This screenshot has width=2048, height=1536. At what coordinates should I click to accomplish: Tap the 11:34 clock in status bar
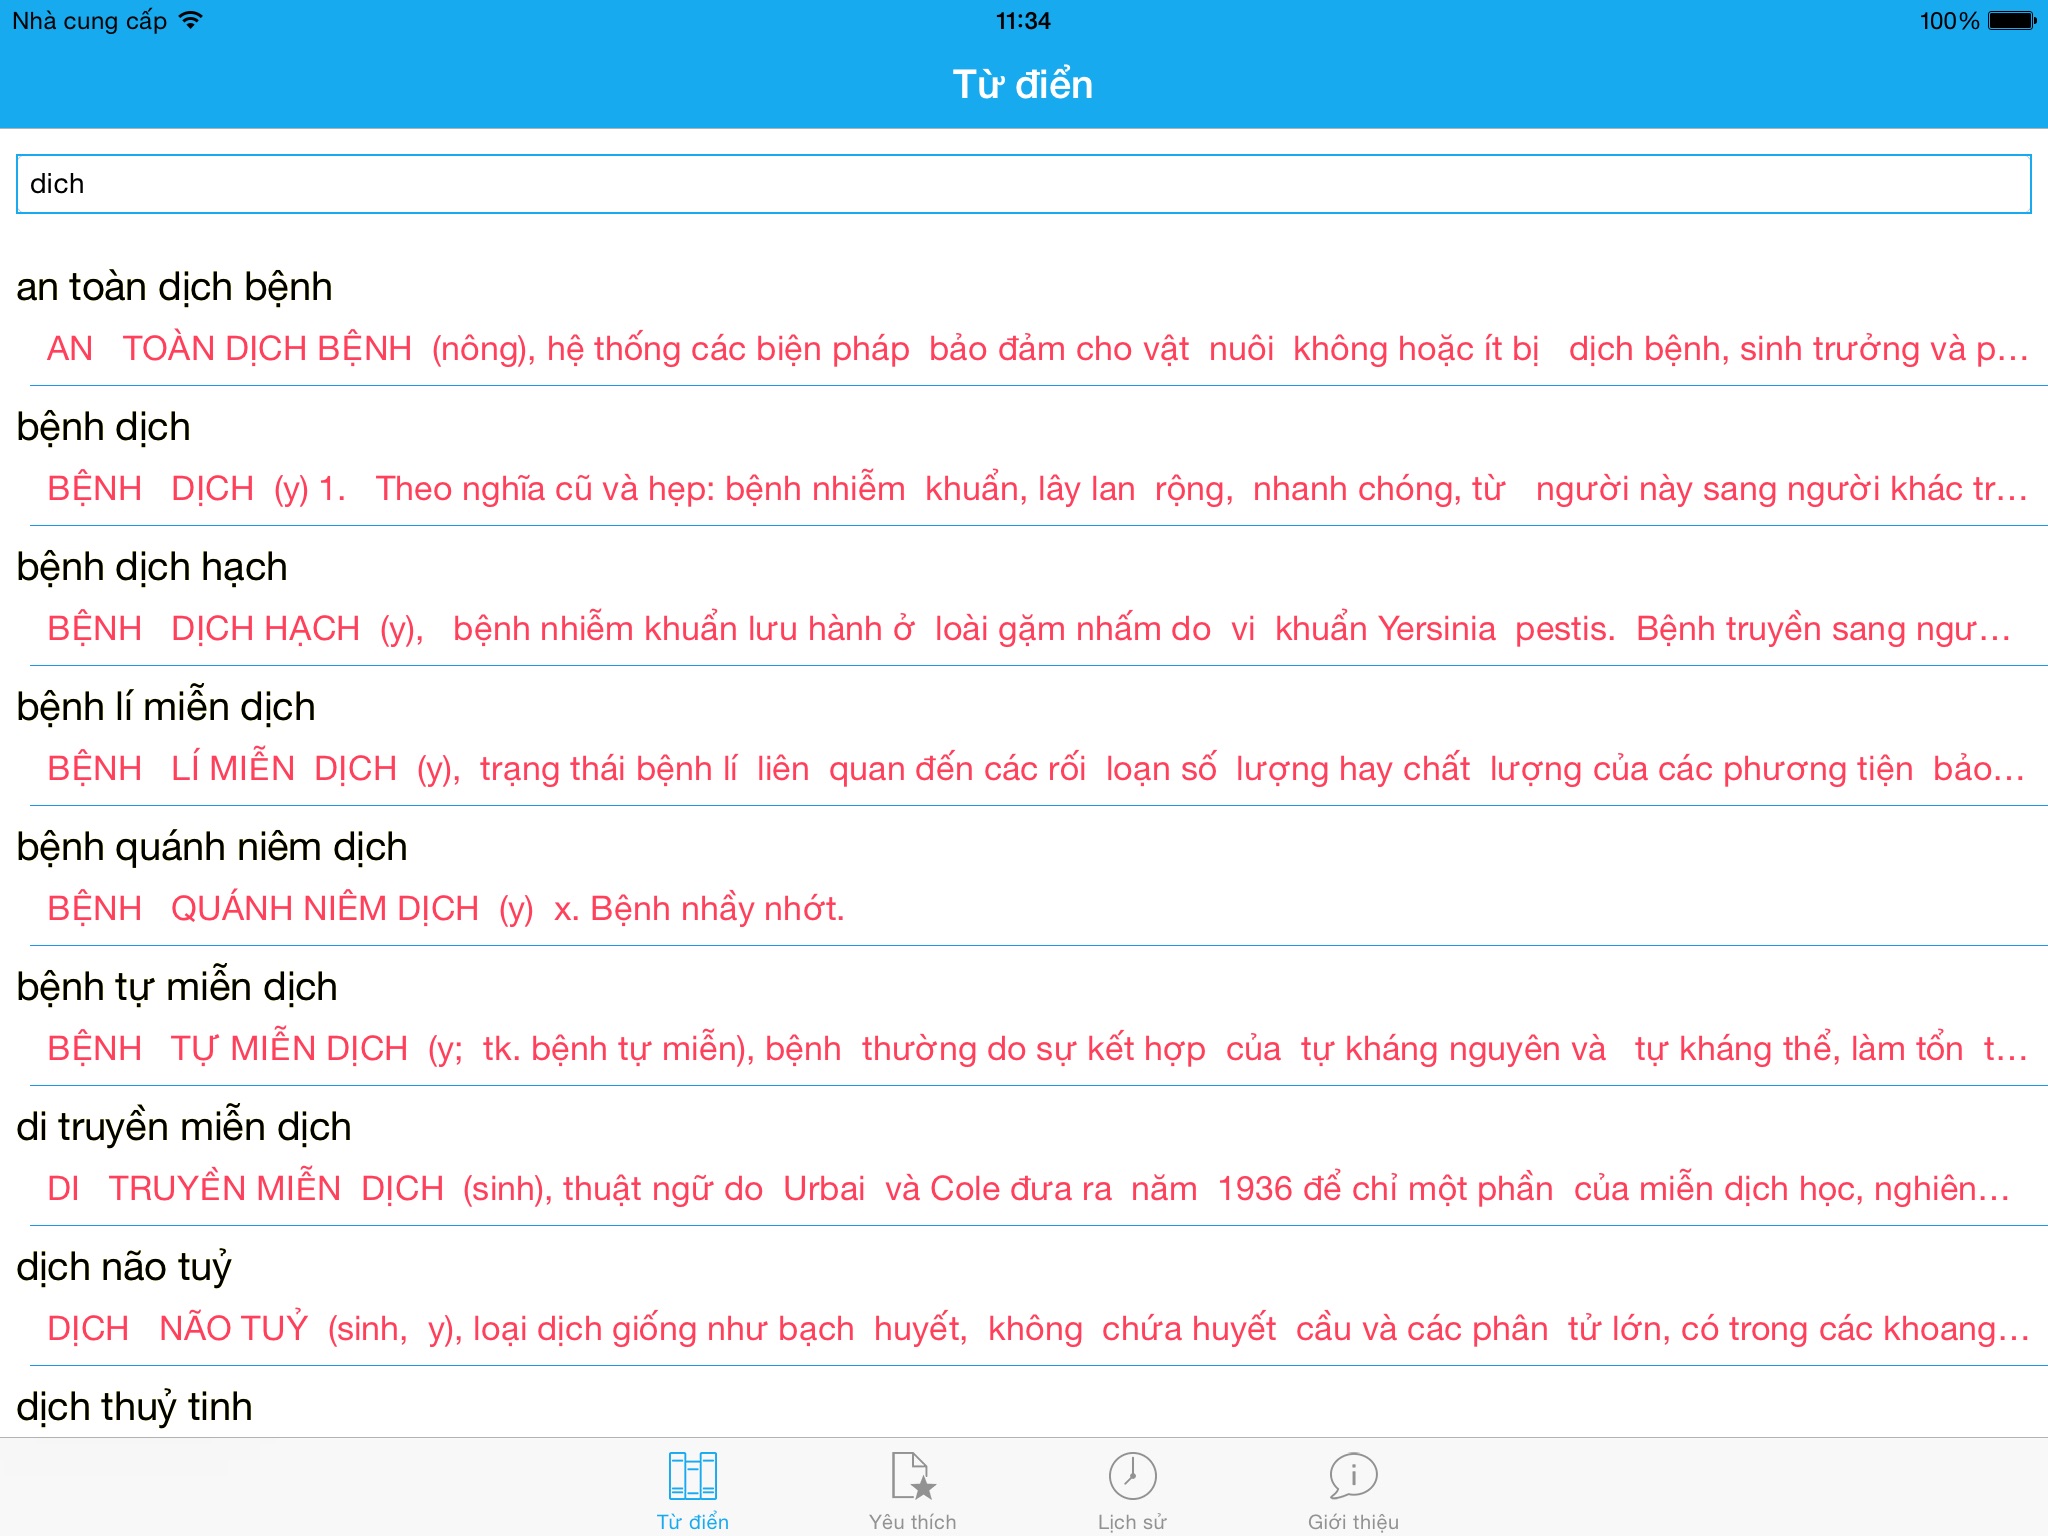(1023, 20)
